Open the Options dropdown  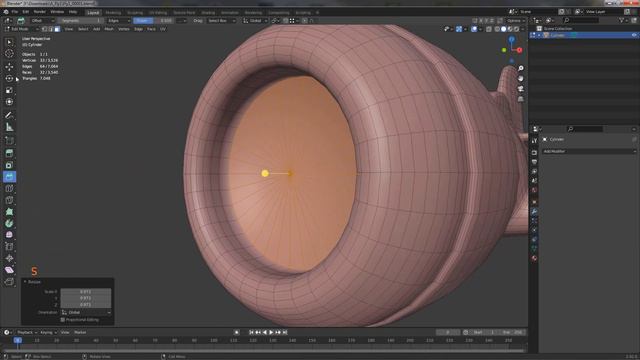click(x=516, y=20)
